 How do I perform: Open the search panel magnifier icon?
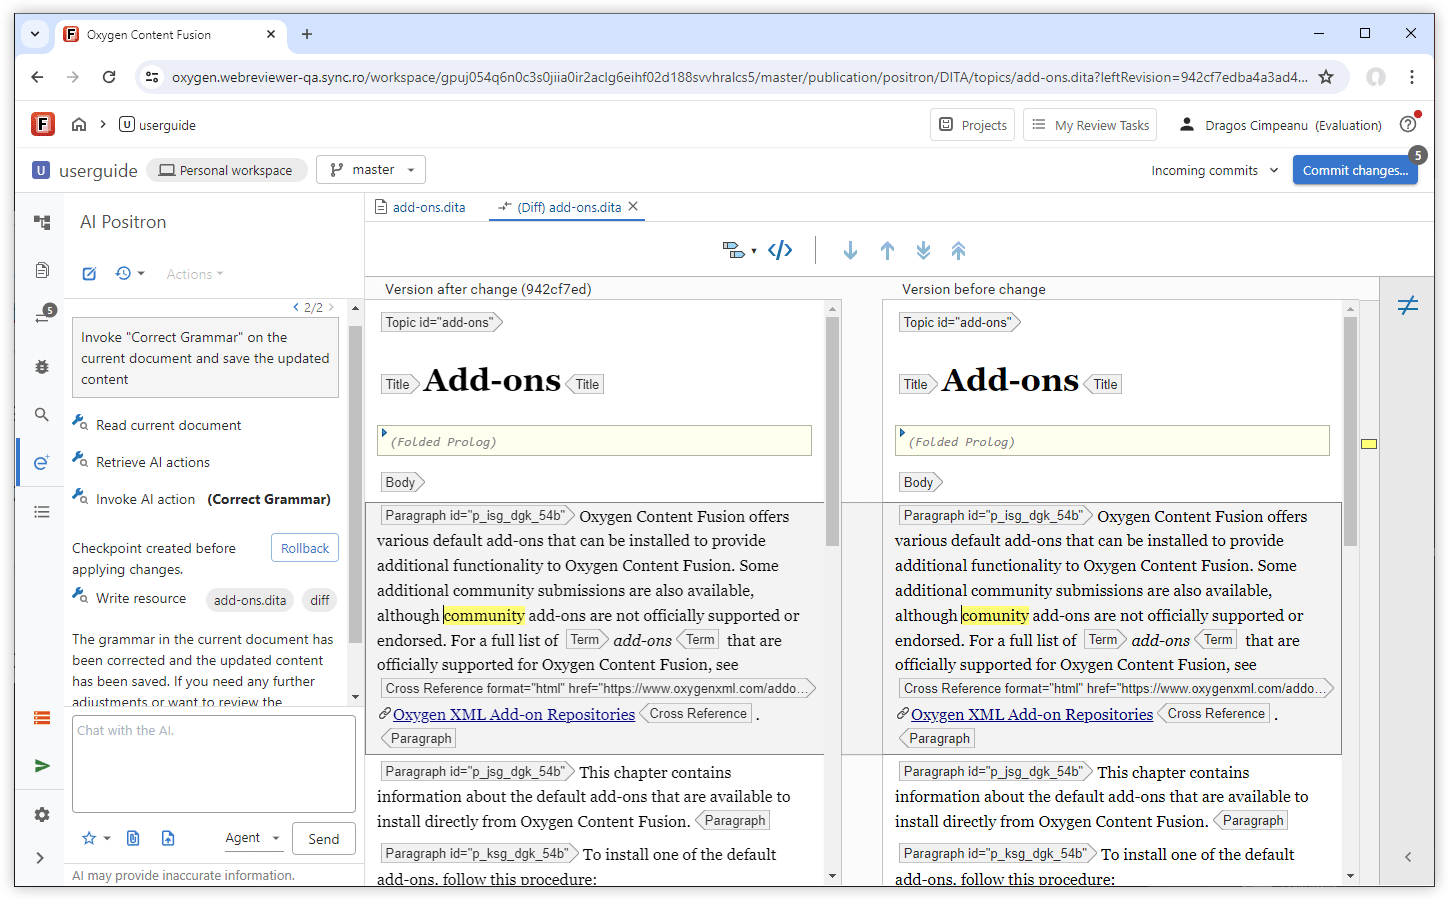click(x=42, y=414)
